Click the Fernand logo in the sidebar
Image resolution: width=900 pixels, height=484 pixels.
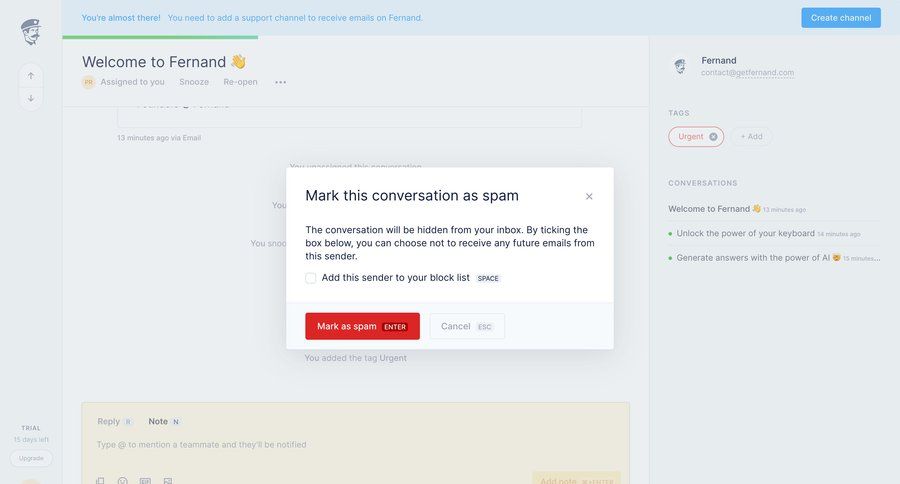[31, 32]
